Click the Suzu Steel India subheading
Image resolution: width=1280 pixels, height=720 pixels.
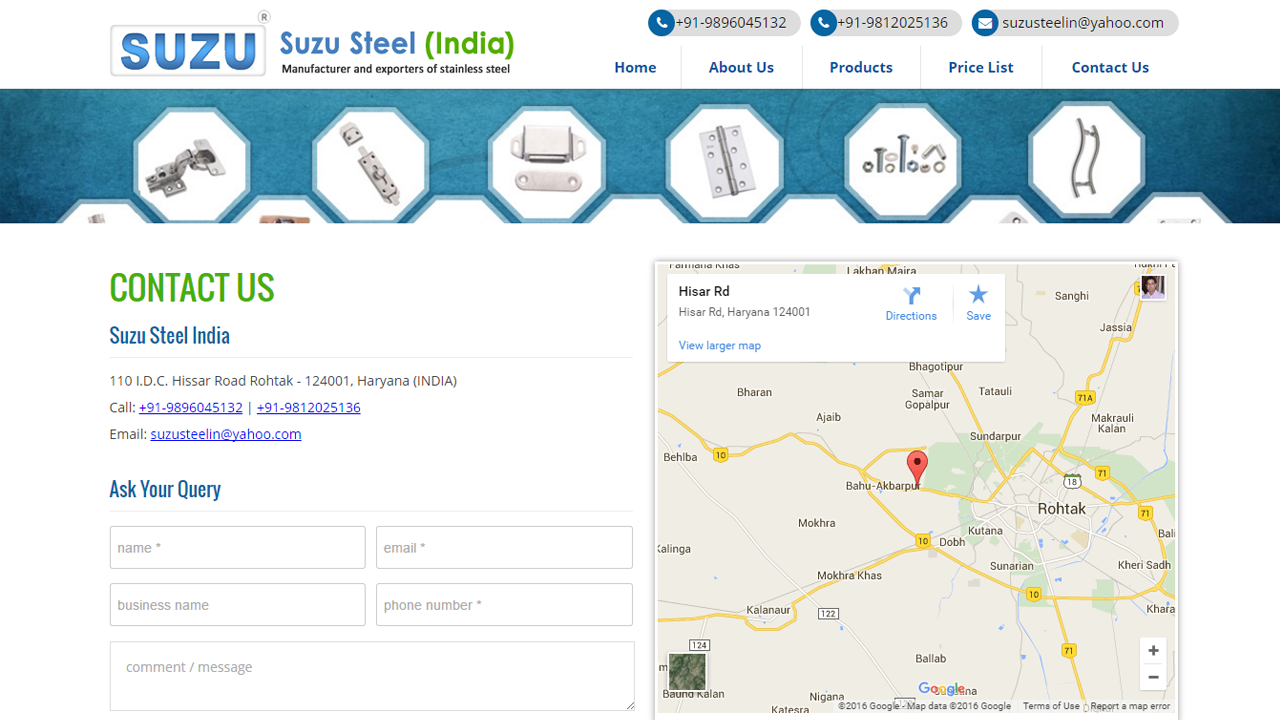[170, 336]
